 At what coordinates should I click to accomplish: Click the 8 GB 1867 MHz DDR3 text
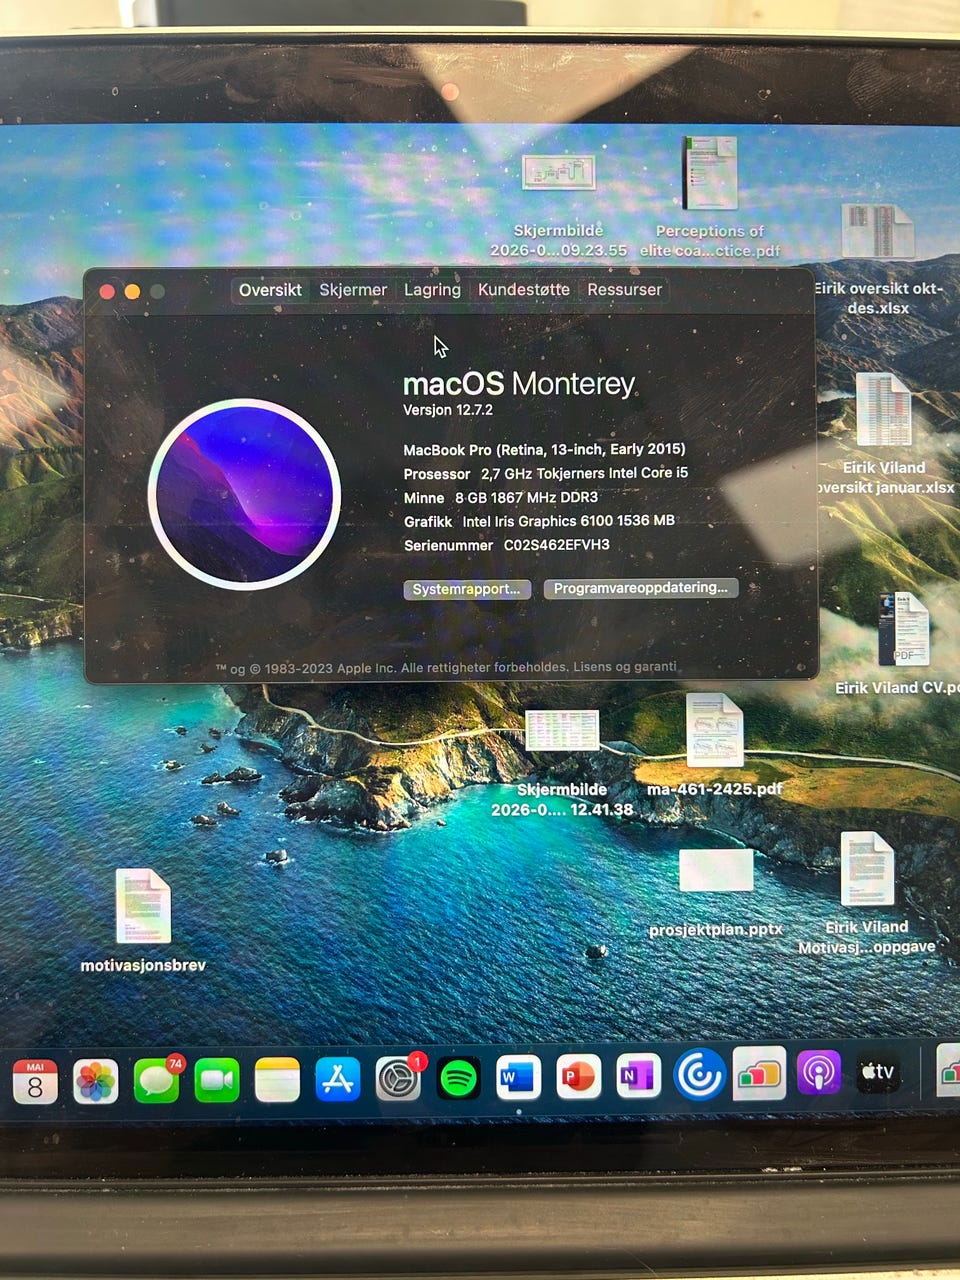point(526,497)
